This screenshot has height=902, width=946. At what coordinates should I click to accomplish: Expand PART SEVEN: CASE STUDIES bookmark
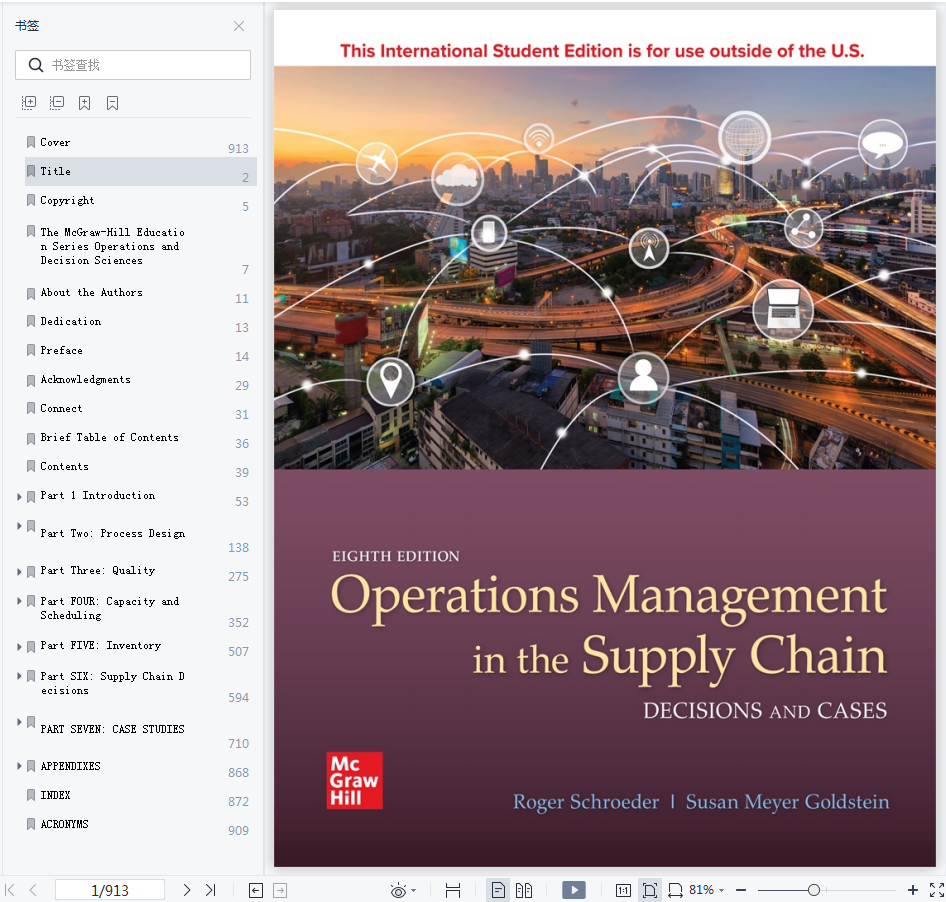tap(19, 722)
